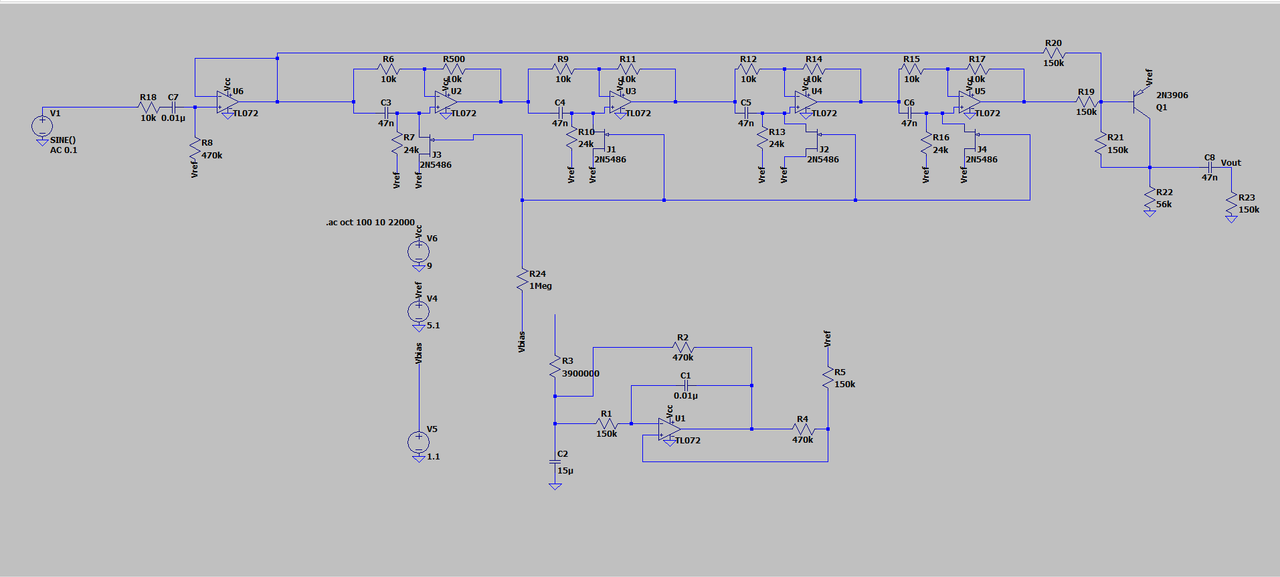Select resistor R500 10k symbol
Screen dimensions: 1280x577
(x=453, y=69)
